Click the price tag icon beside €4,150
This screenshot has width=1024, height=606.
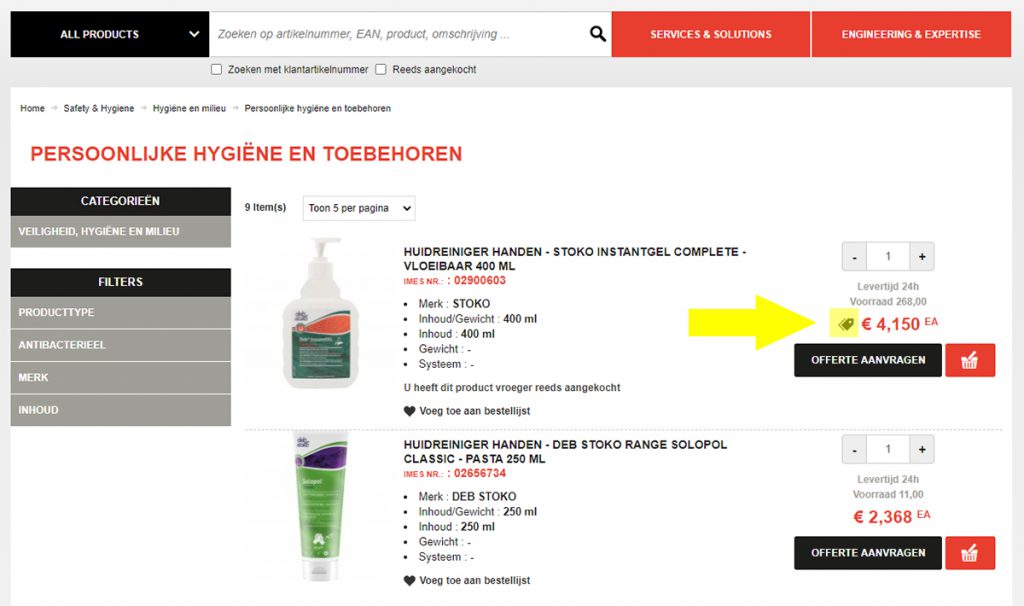coord(846,324)
